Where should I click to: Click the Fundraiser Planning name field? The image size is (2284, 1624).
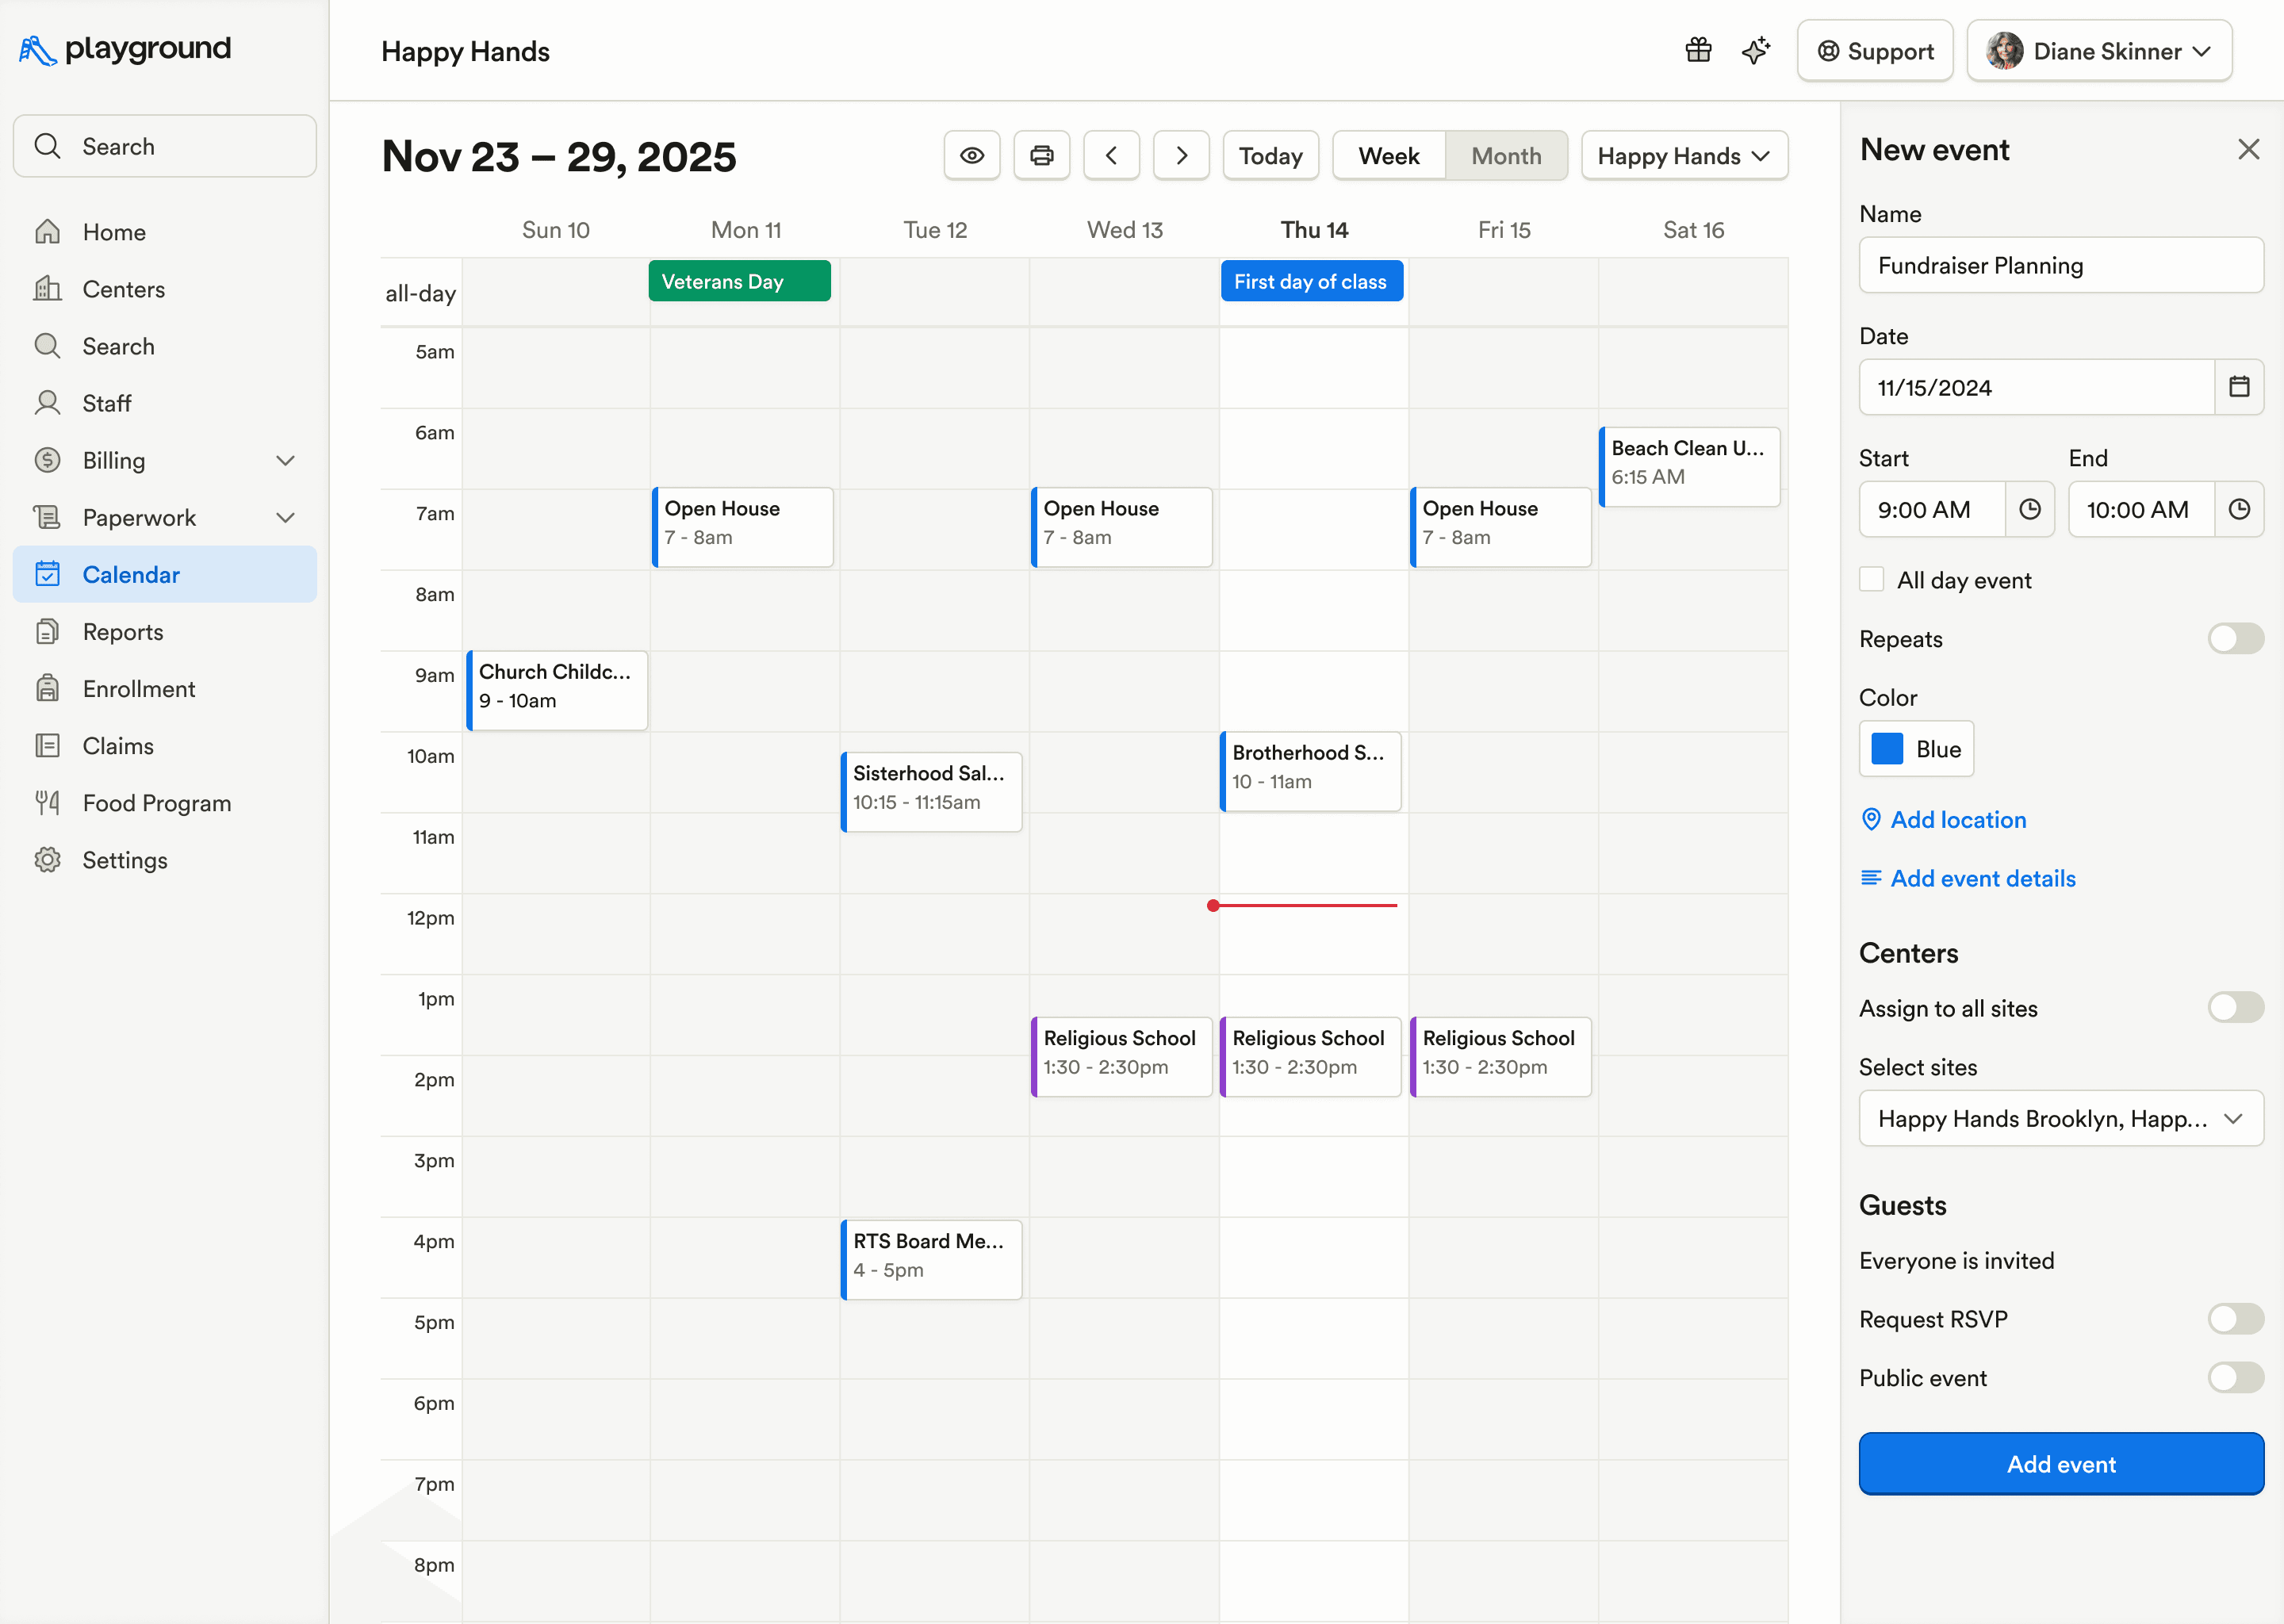pyautogui.click(x=2060, y=265)
